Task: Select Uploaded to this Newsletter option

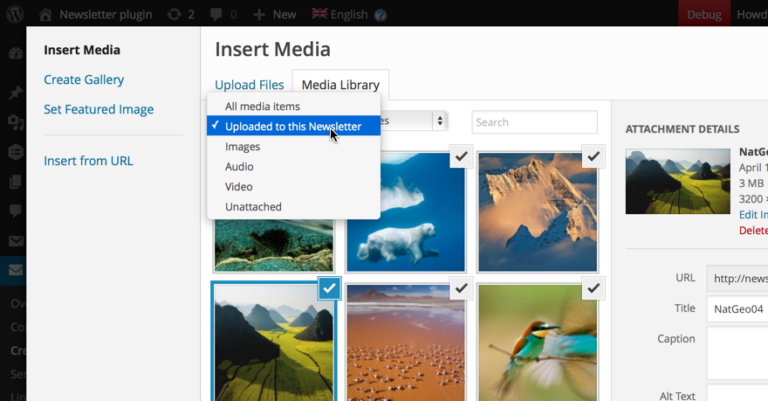Action: (x=294, y=126)
